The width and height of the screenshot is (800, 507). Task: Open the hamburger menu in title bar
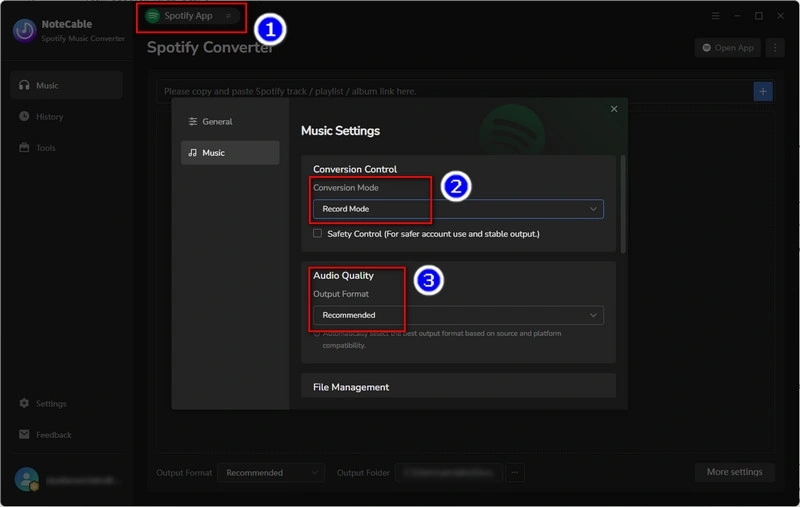pyautogui.click(x=716, y=16)
